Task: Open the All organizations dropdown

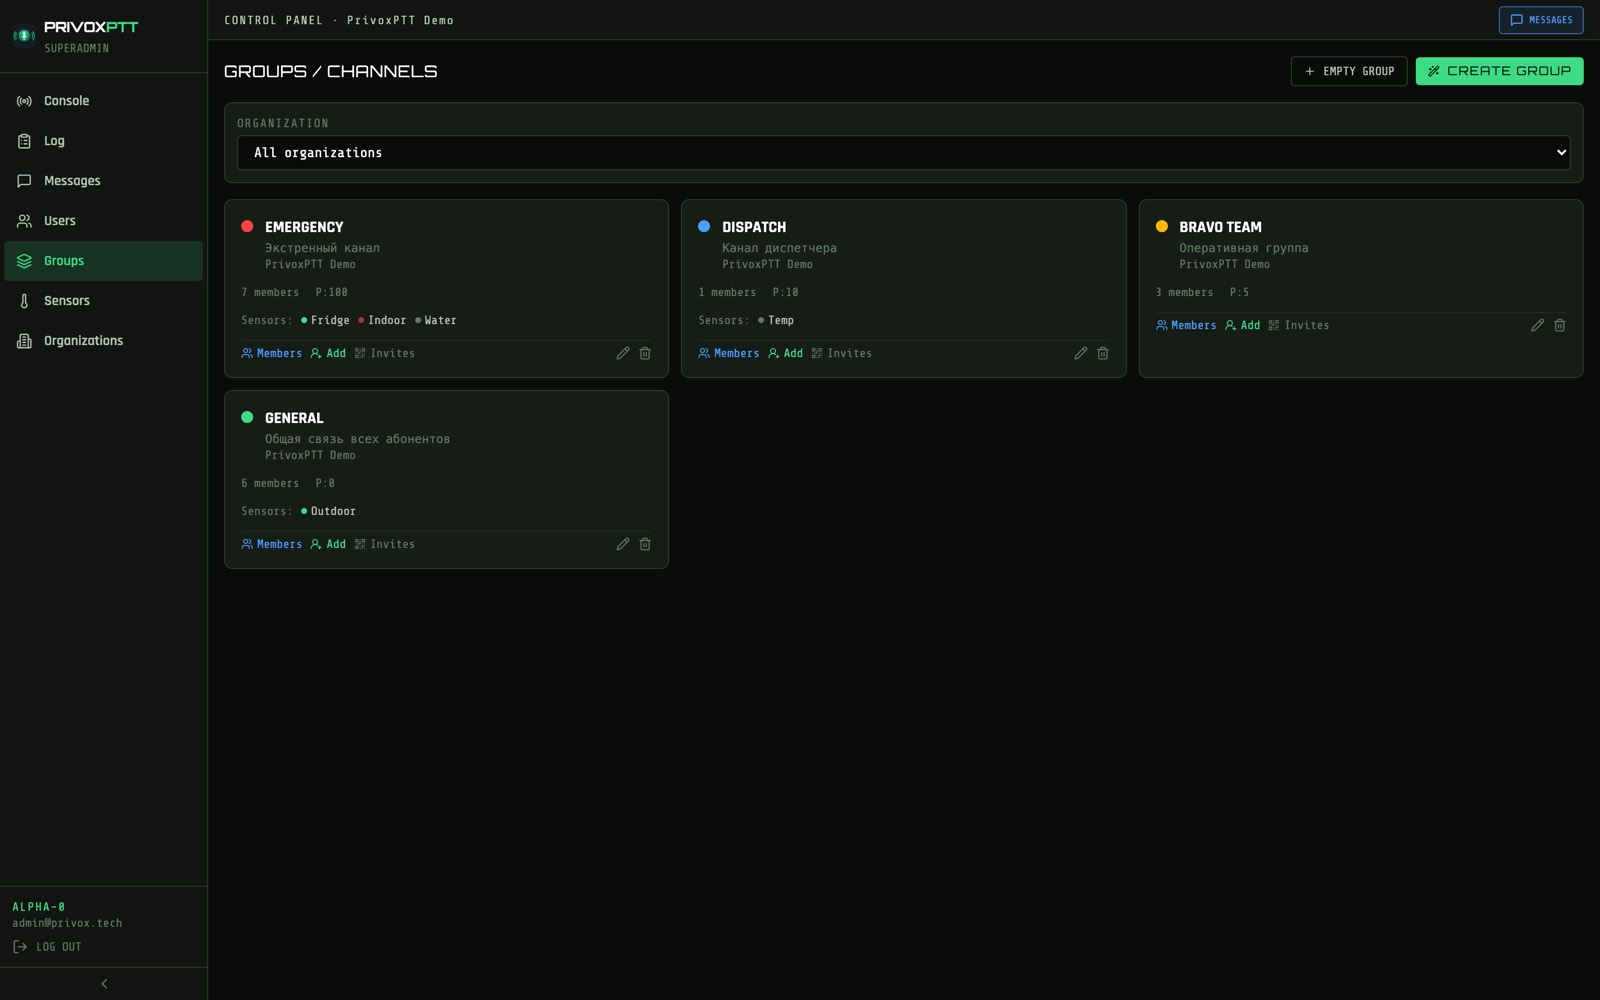Action: pos(903,153)
